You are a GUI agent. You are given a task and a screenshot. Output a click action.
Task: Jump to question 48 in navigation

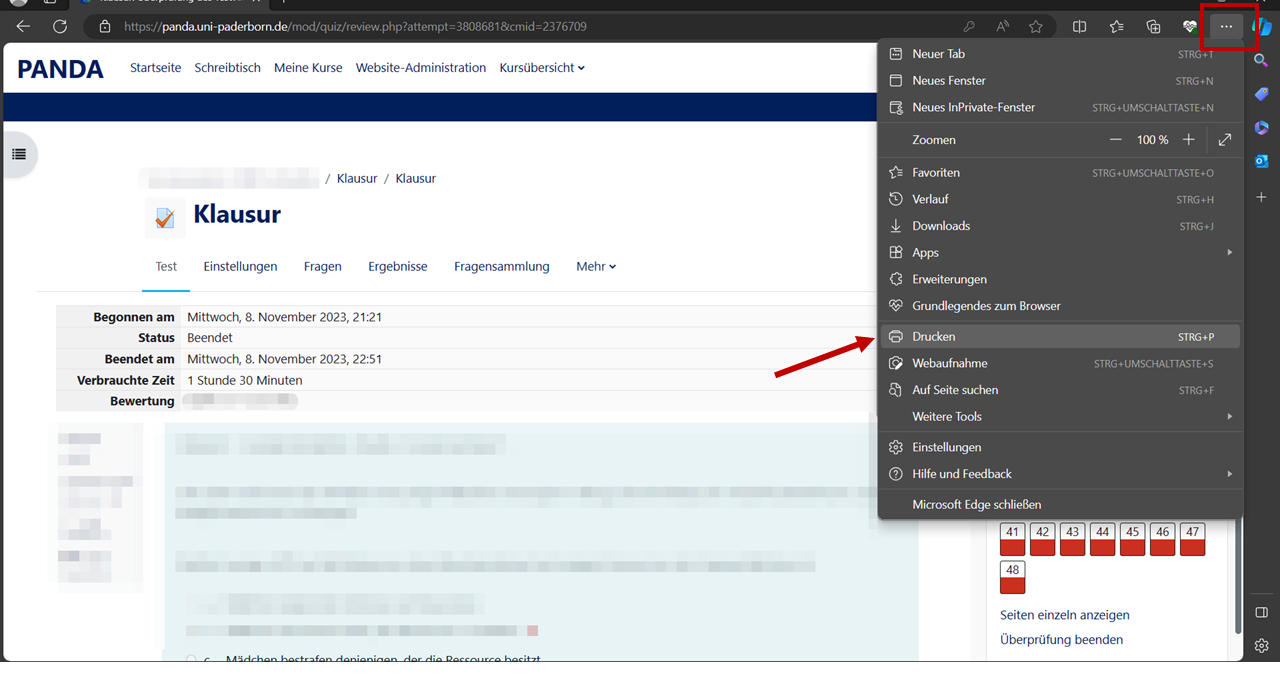[1012, 577]
